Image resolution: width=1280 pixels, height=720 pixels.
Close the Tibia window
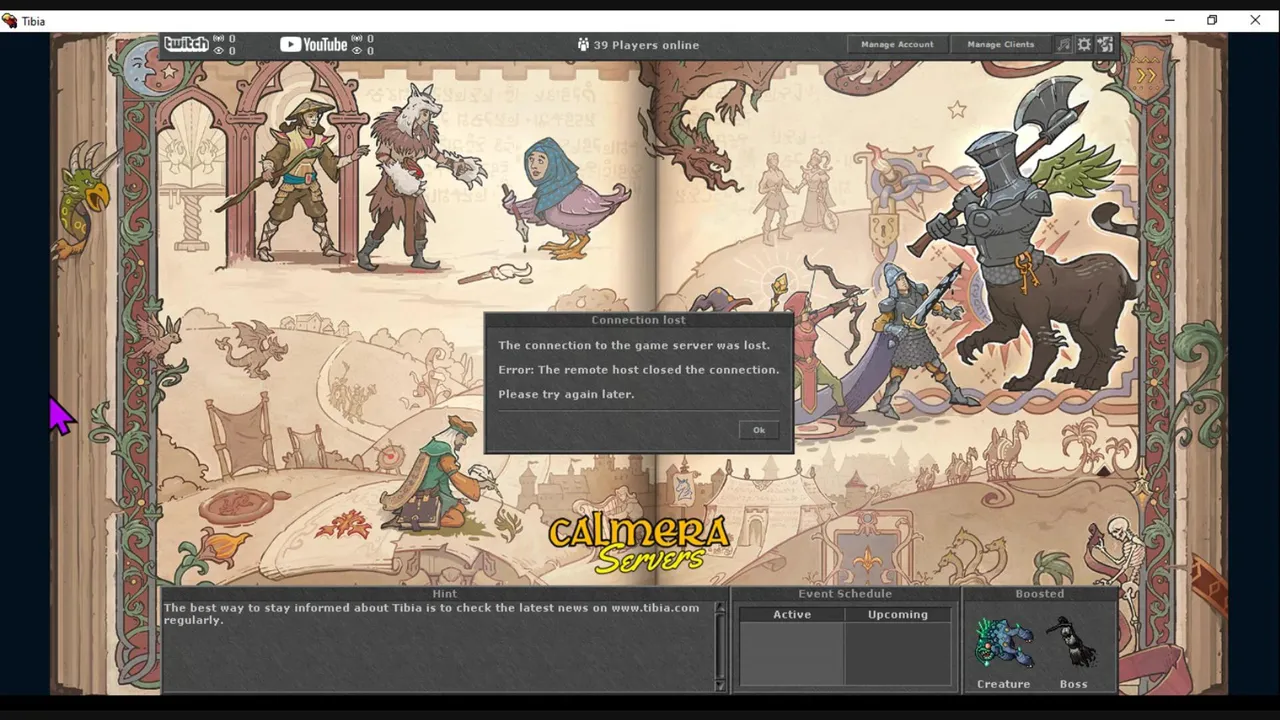click(1255, 20)
